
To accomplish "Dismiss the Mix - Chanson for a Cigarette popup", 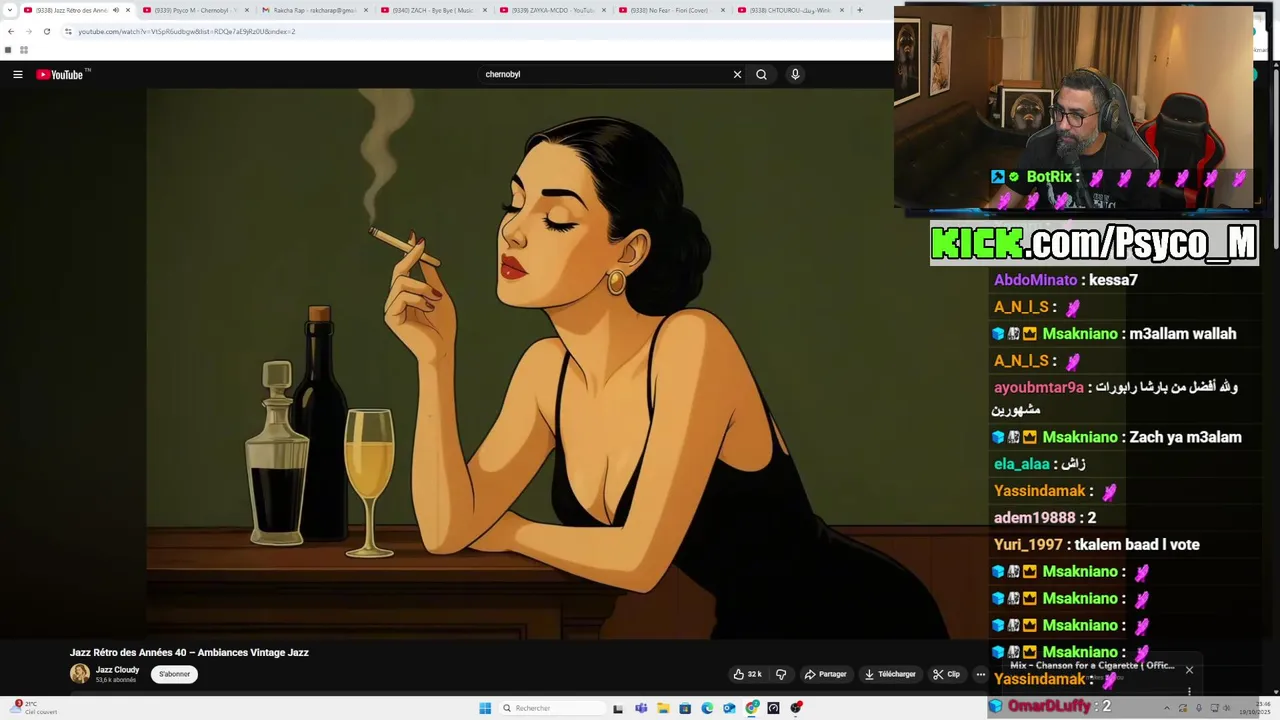I will [x=1189, y=670].
